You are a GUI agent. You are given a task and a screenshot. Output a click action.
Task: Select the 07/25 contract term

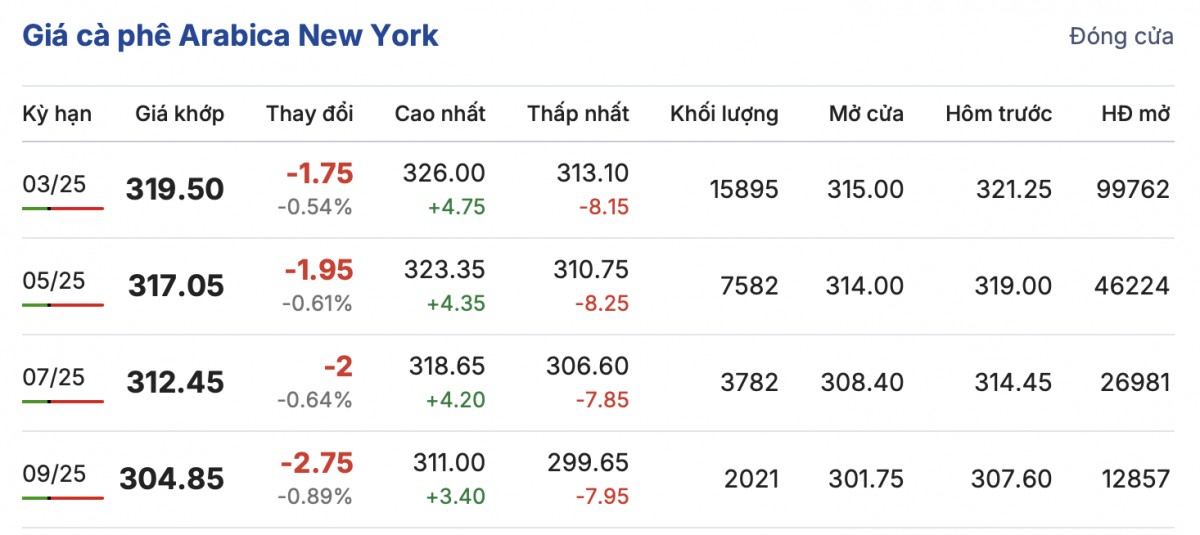[x=55, y=377]
